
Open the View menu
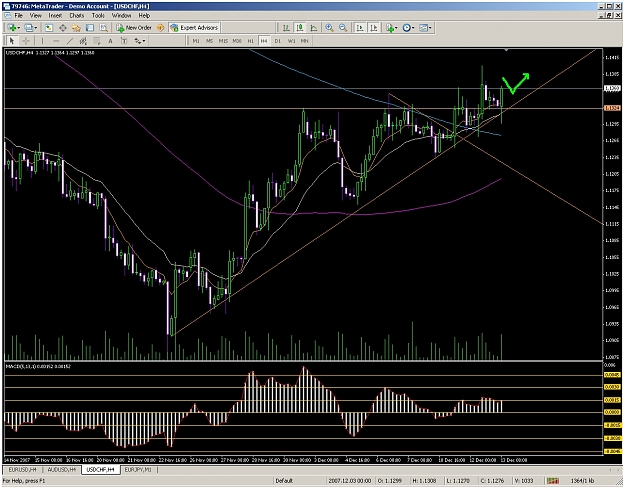[x=35, y=16]
